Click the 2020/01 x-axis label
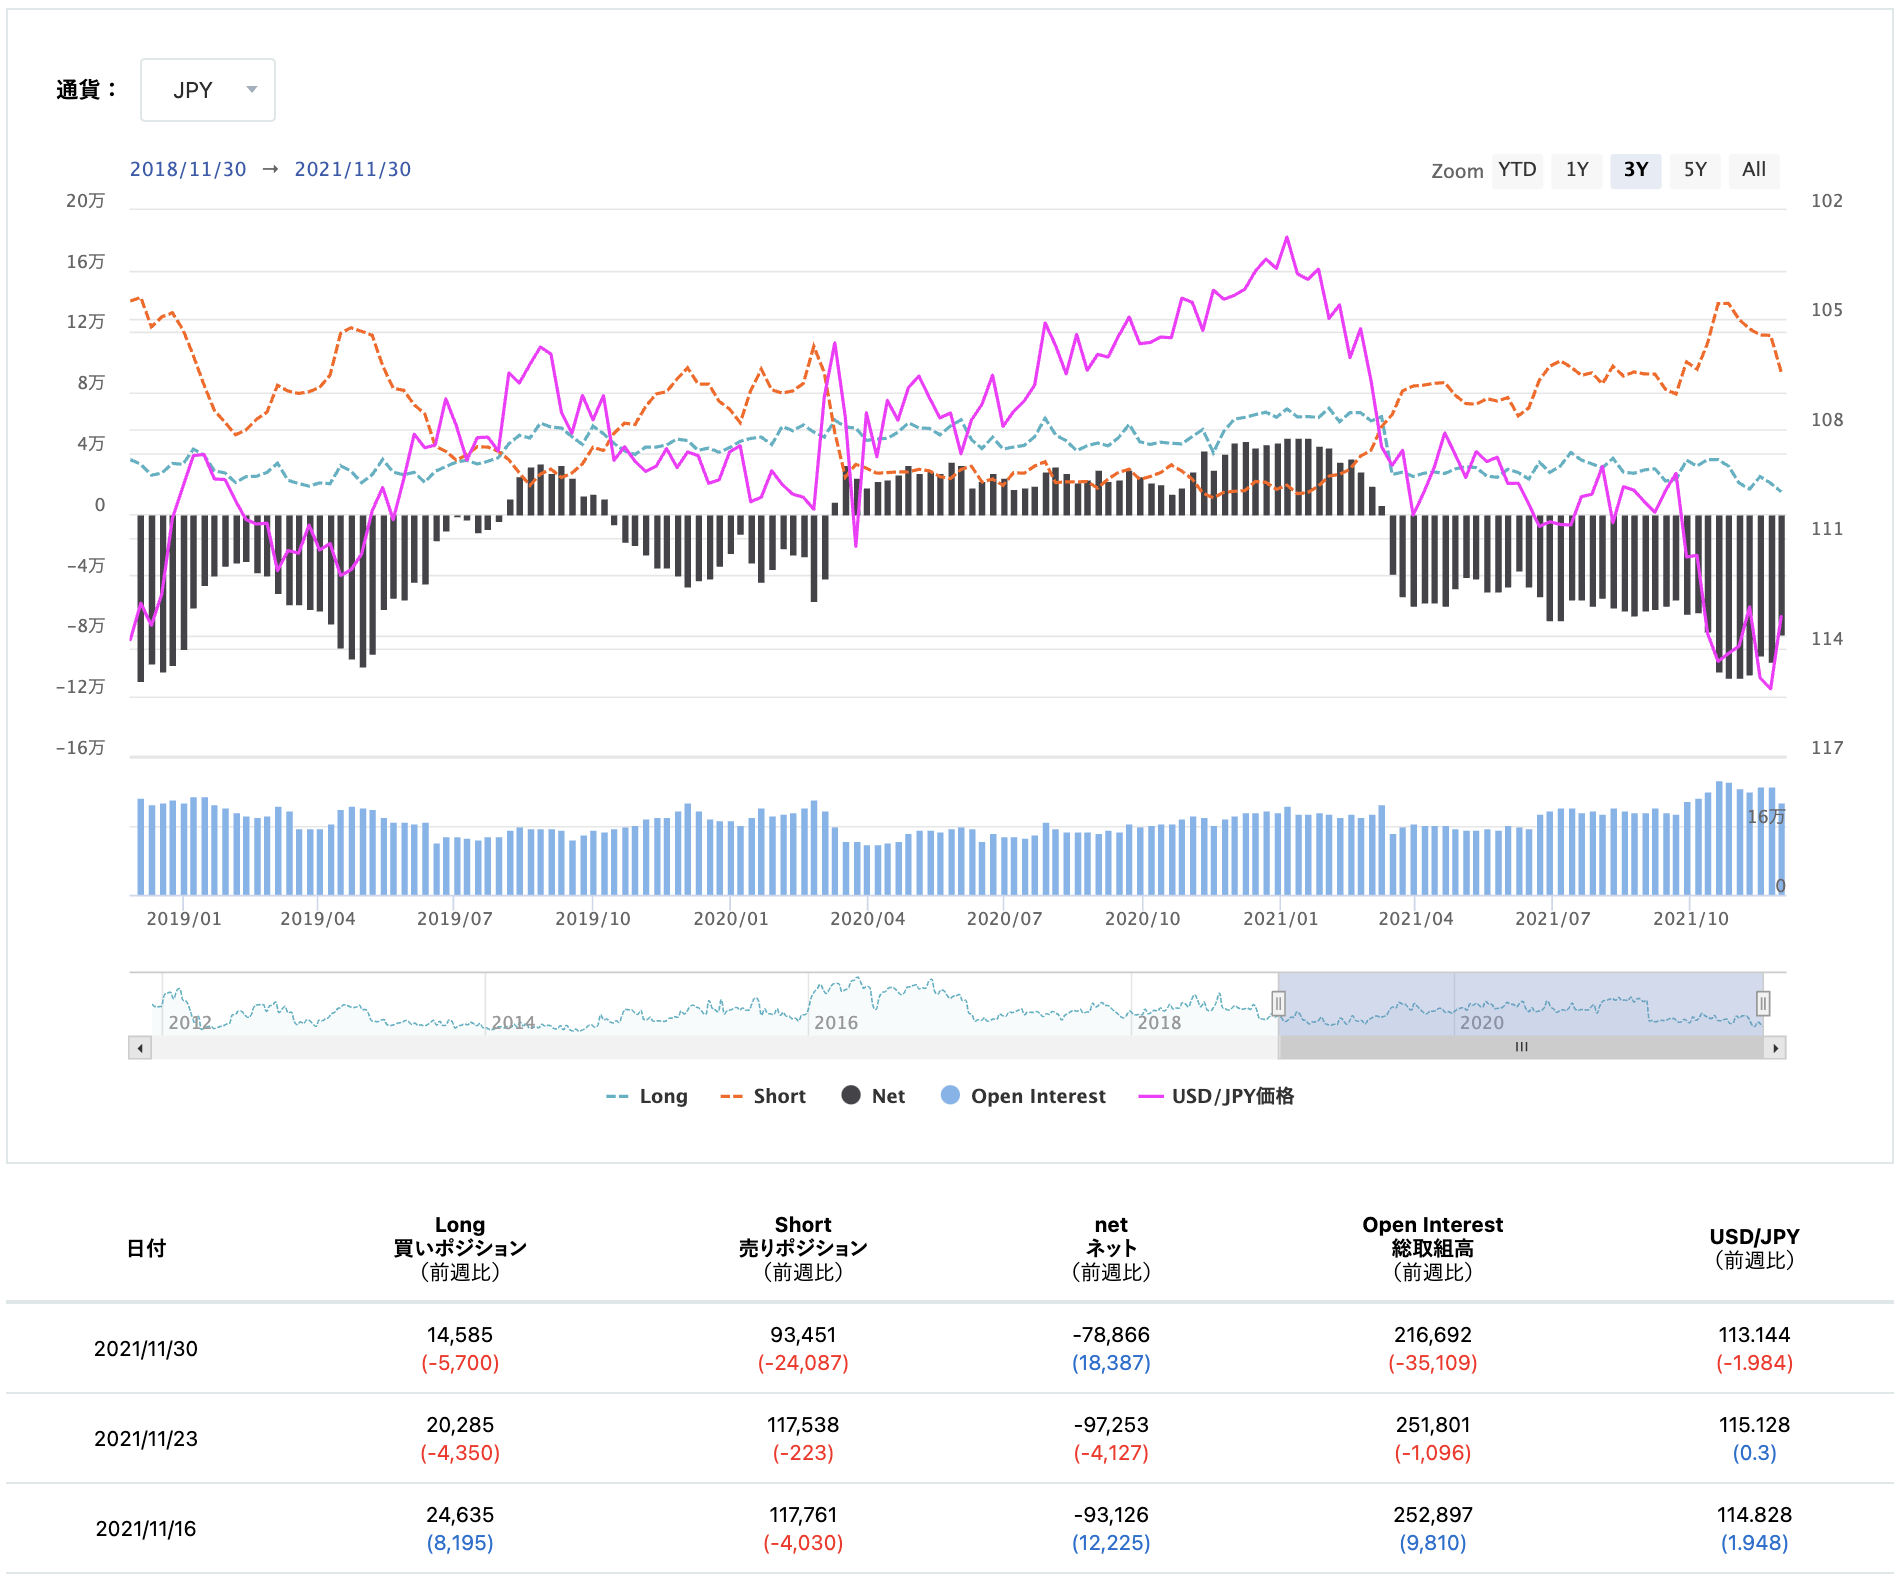The height and width of the screenshot is (1590, 1900). pos(731,919)
